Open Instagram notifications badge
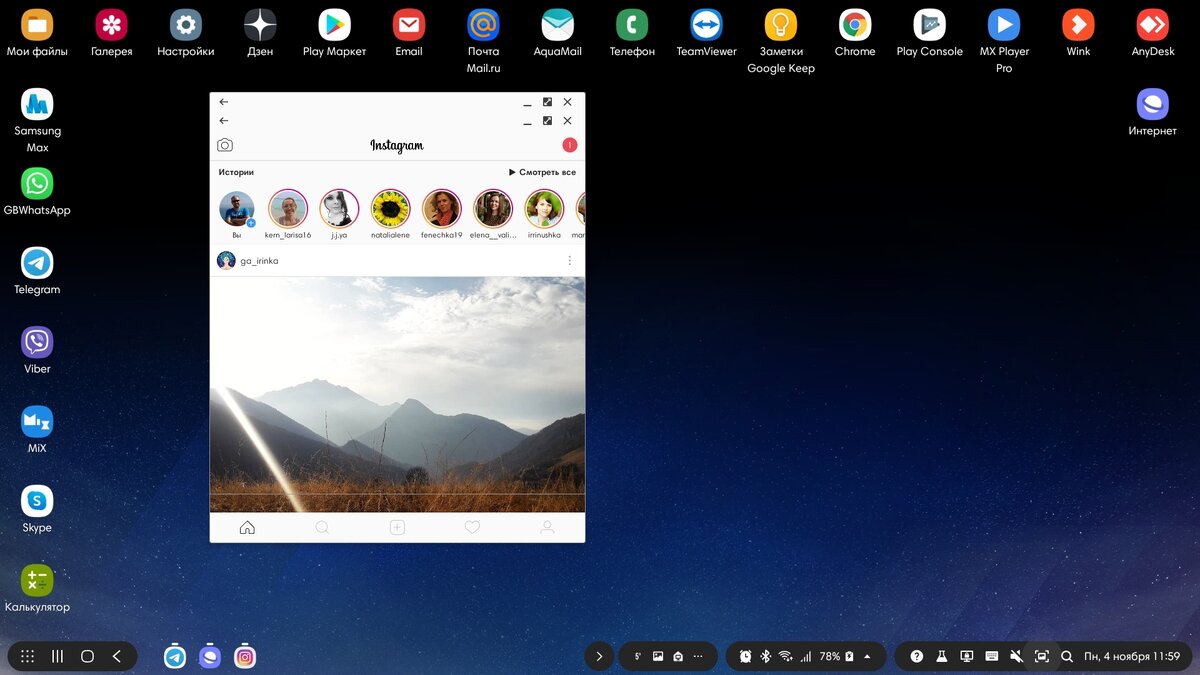The image size is (1200, 675). point(569,144)
